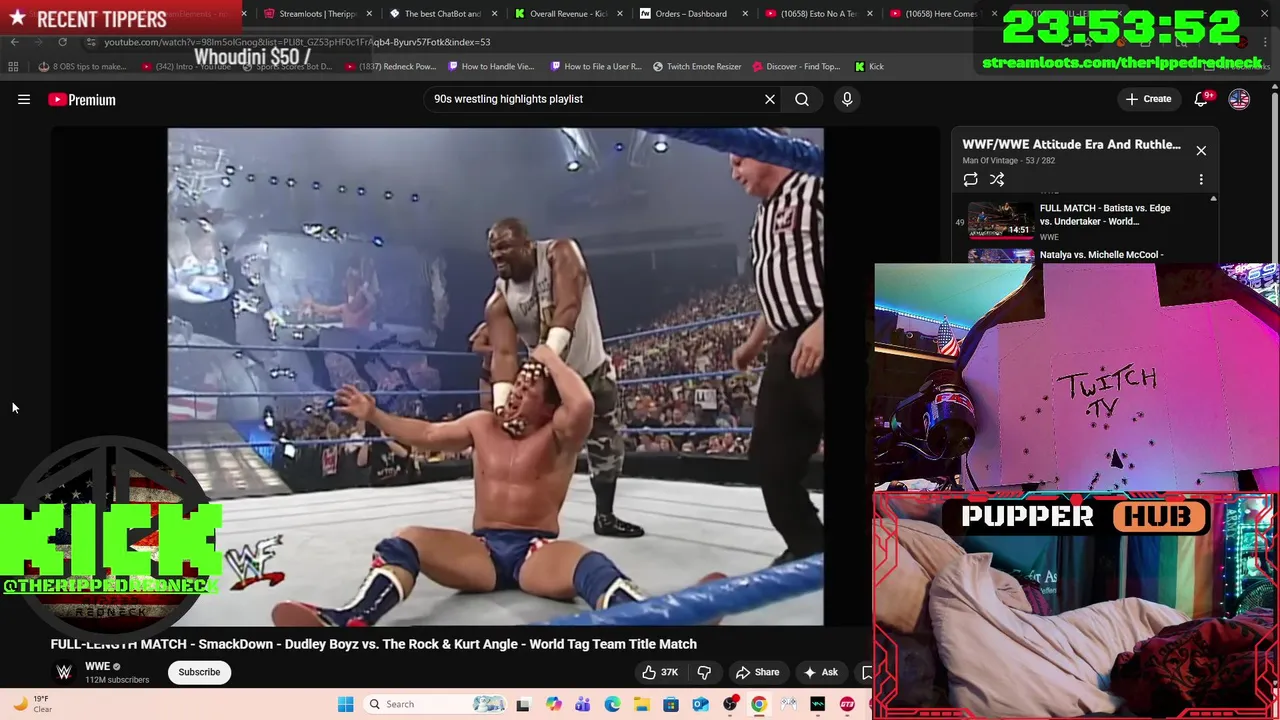Open playlist more options menu
The image size is (1280, 720).
[x=1201, y=179]
